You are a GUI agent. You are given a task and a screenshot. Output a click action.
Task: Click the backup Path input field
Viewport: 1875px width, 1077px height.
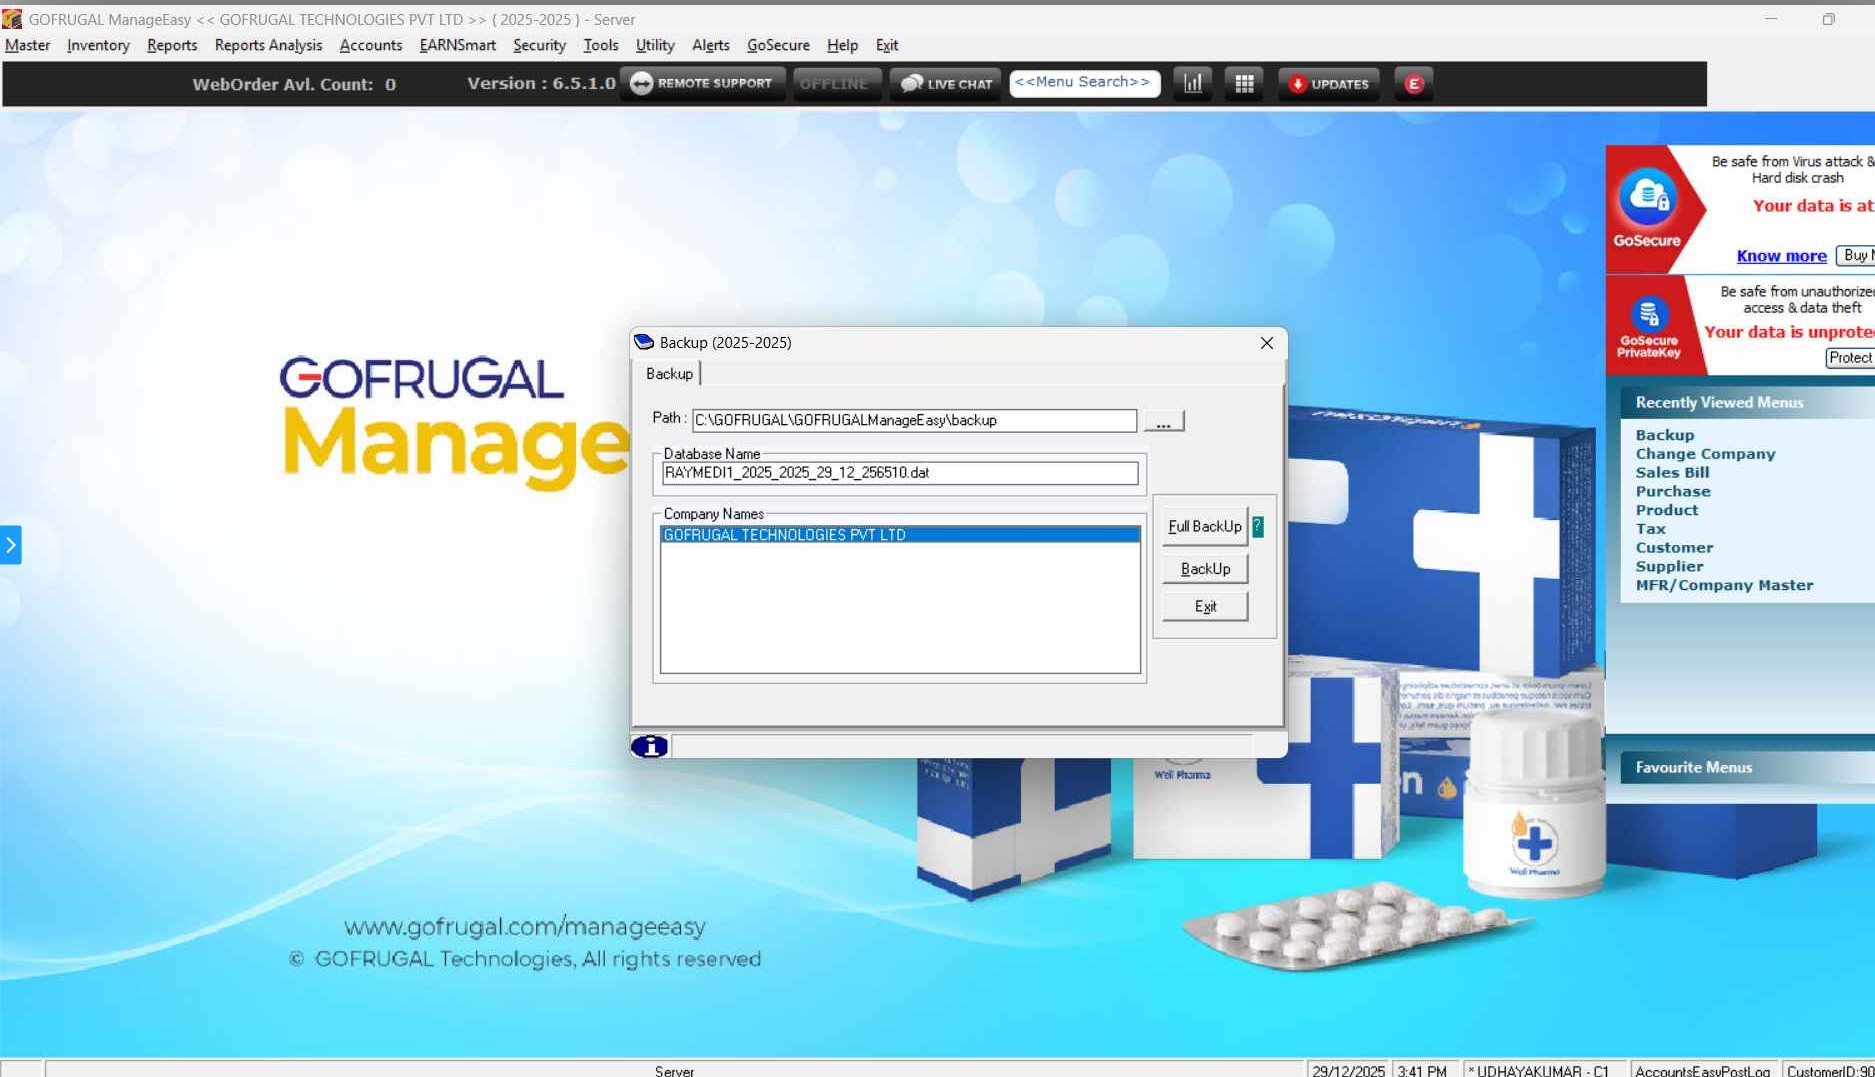[914, 420]
